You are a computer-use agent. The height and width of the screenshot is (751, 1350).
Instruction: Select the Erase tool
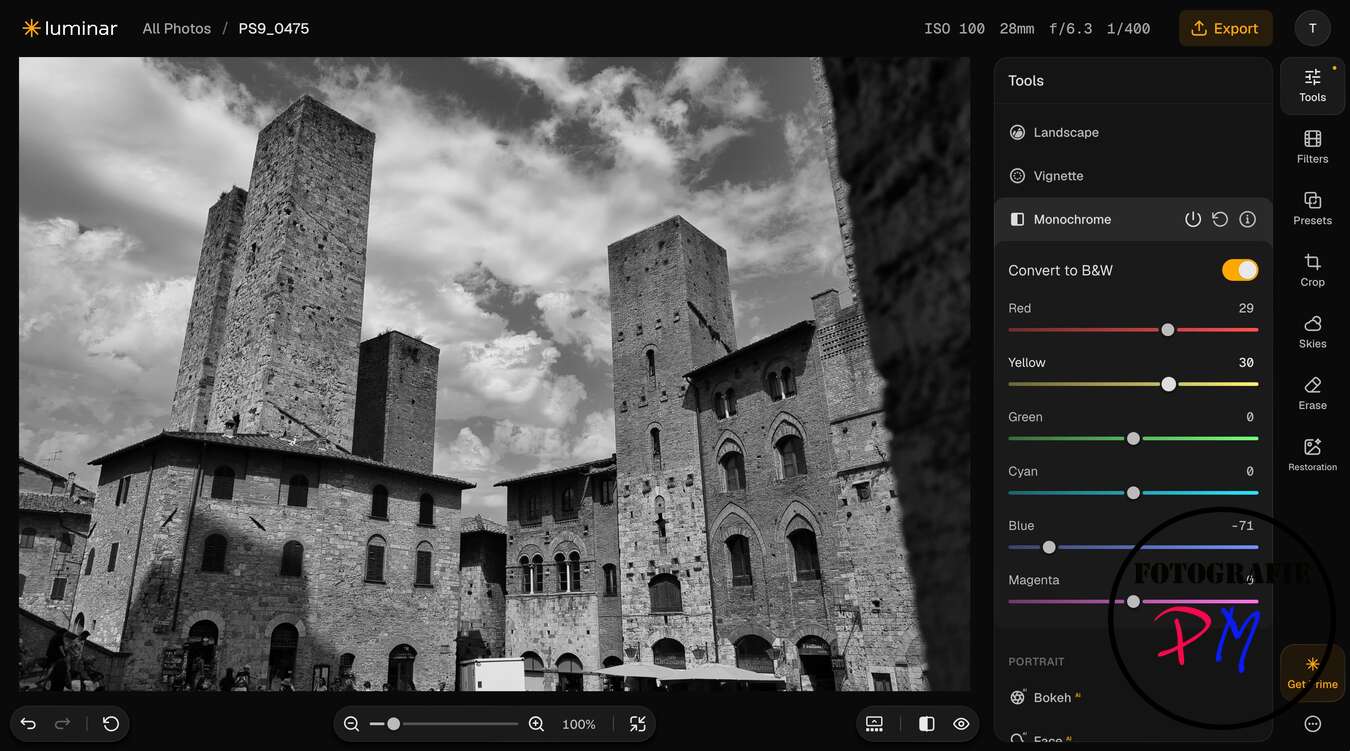(x=1312, y=393)
